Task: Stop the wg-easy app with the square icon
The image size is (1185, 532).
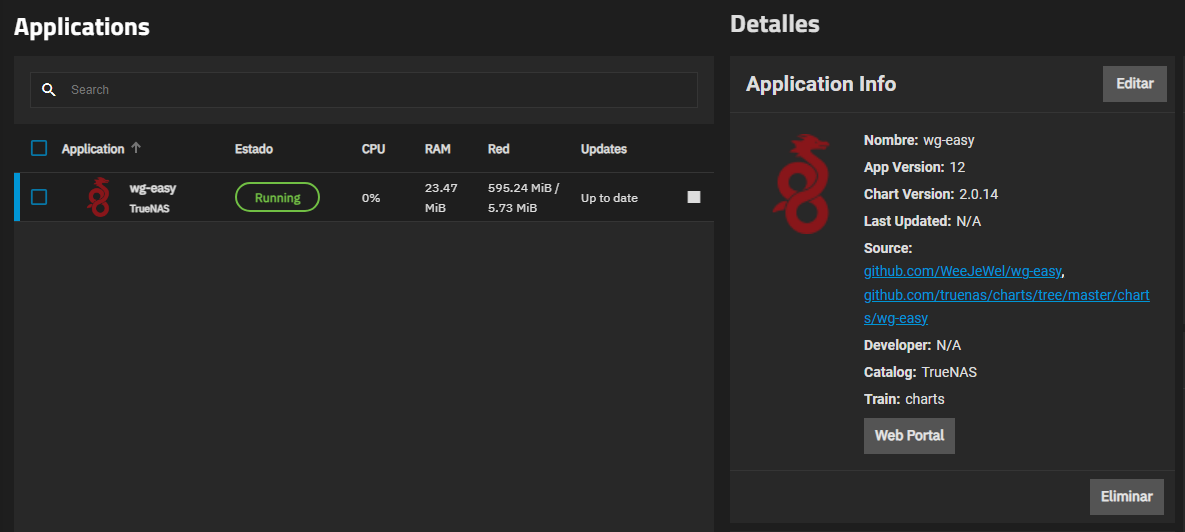Action: point(694,197)
